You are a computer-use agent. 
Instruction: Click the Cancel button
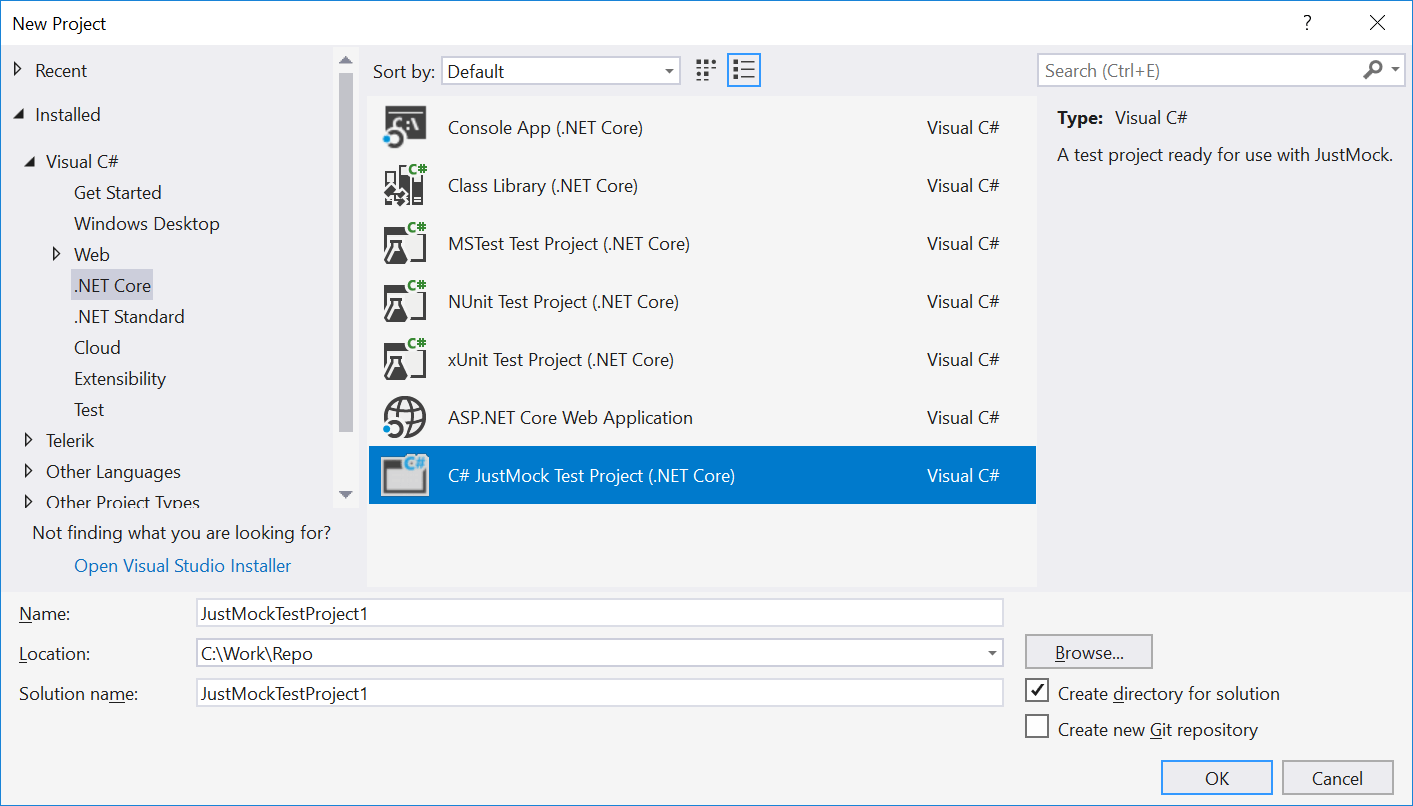point(1337,778)
